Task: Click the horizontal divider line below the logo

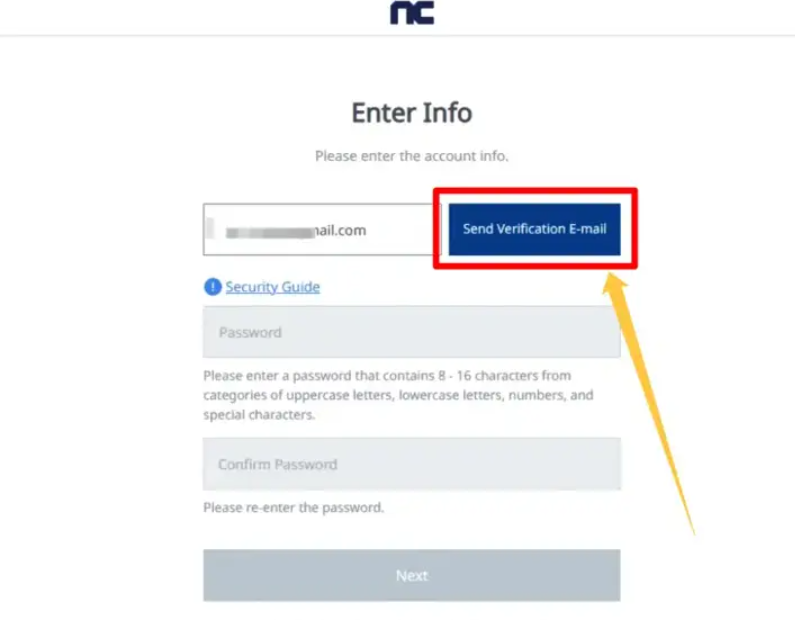Action: (200, 36)
